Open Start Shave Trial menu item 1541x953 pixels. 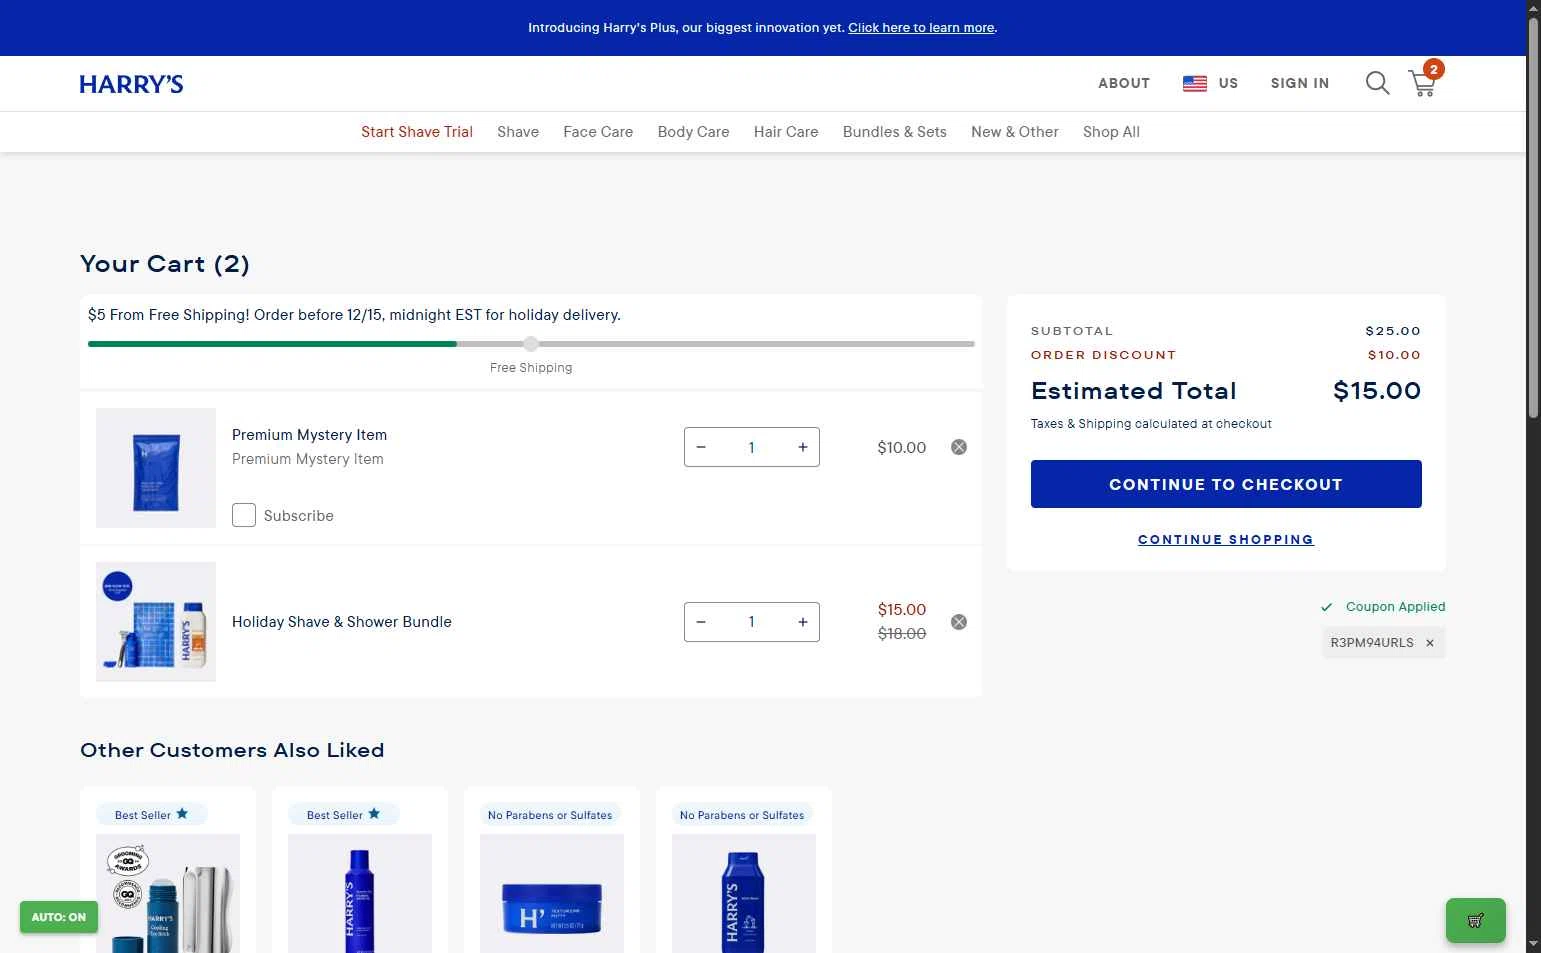(417, 132)
